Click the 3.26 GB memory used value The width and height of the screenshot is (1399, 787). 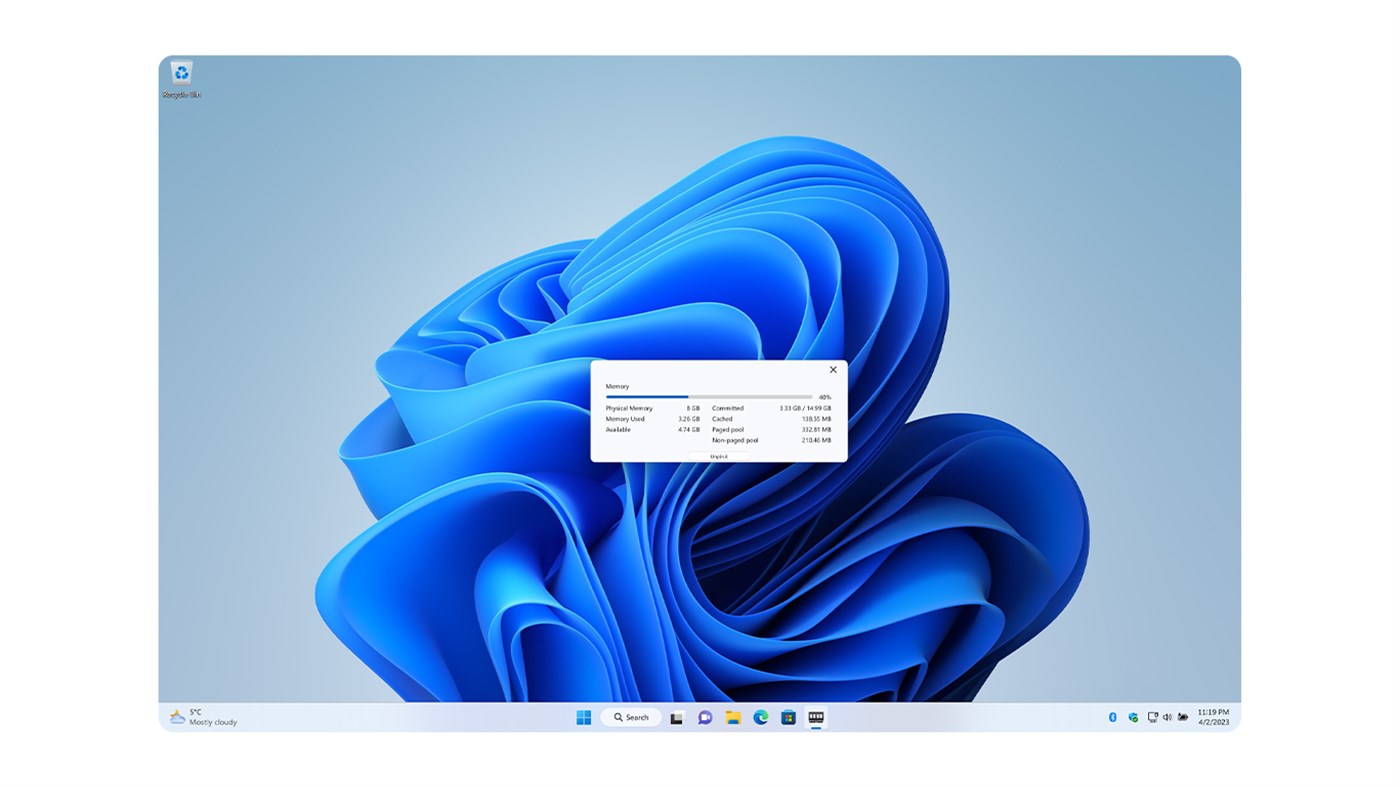pyautogui.click(x=689, y=419)
